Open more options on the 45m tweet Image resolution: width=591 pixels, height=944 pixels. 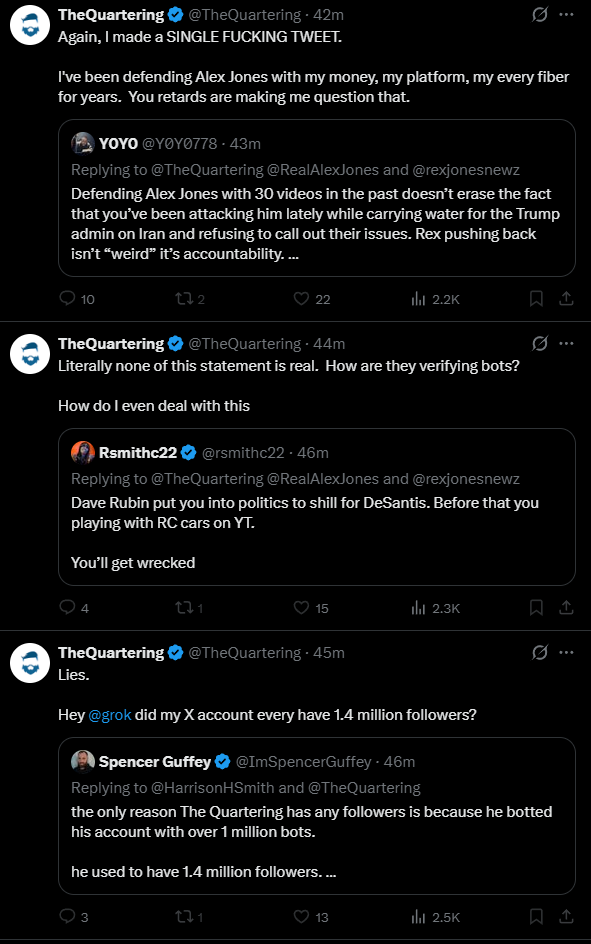pyautogui.click(x=566, y=652)
